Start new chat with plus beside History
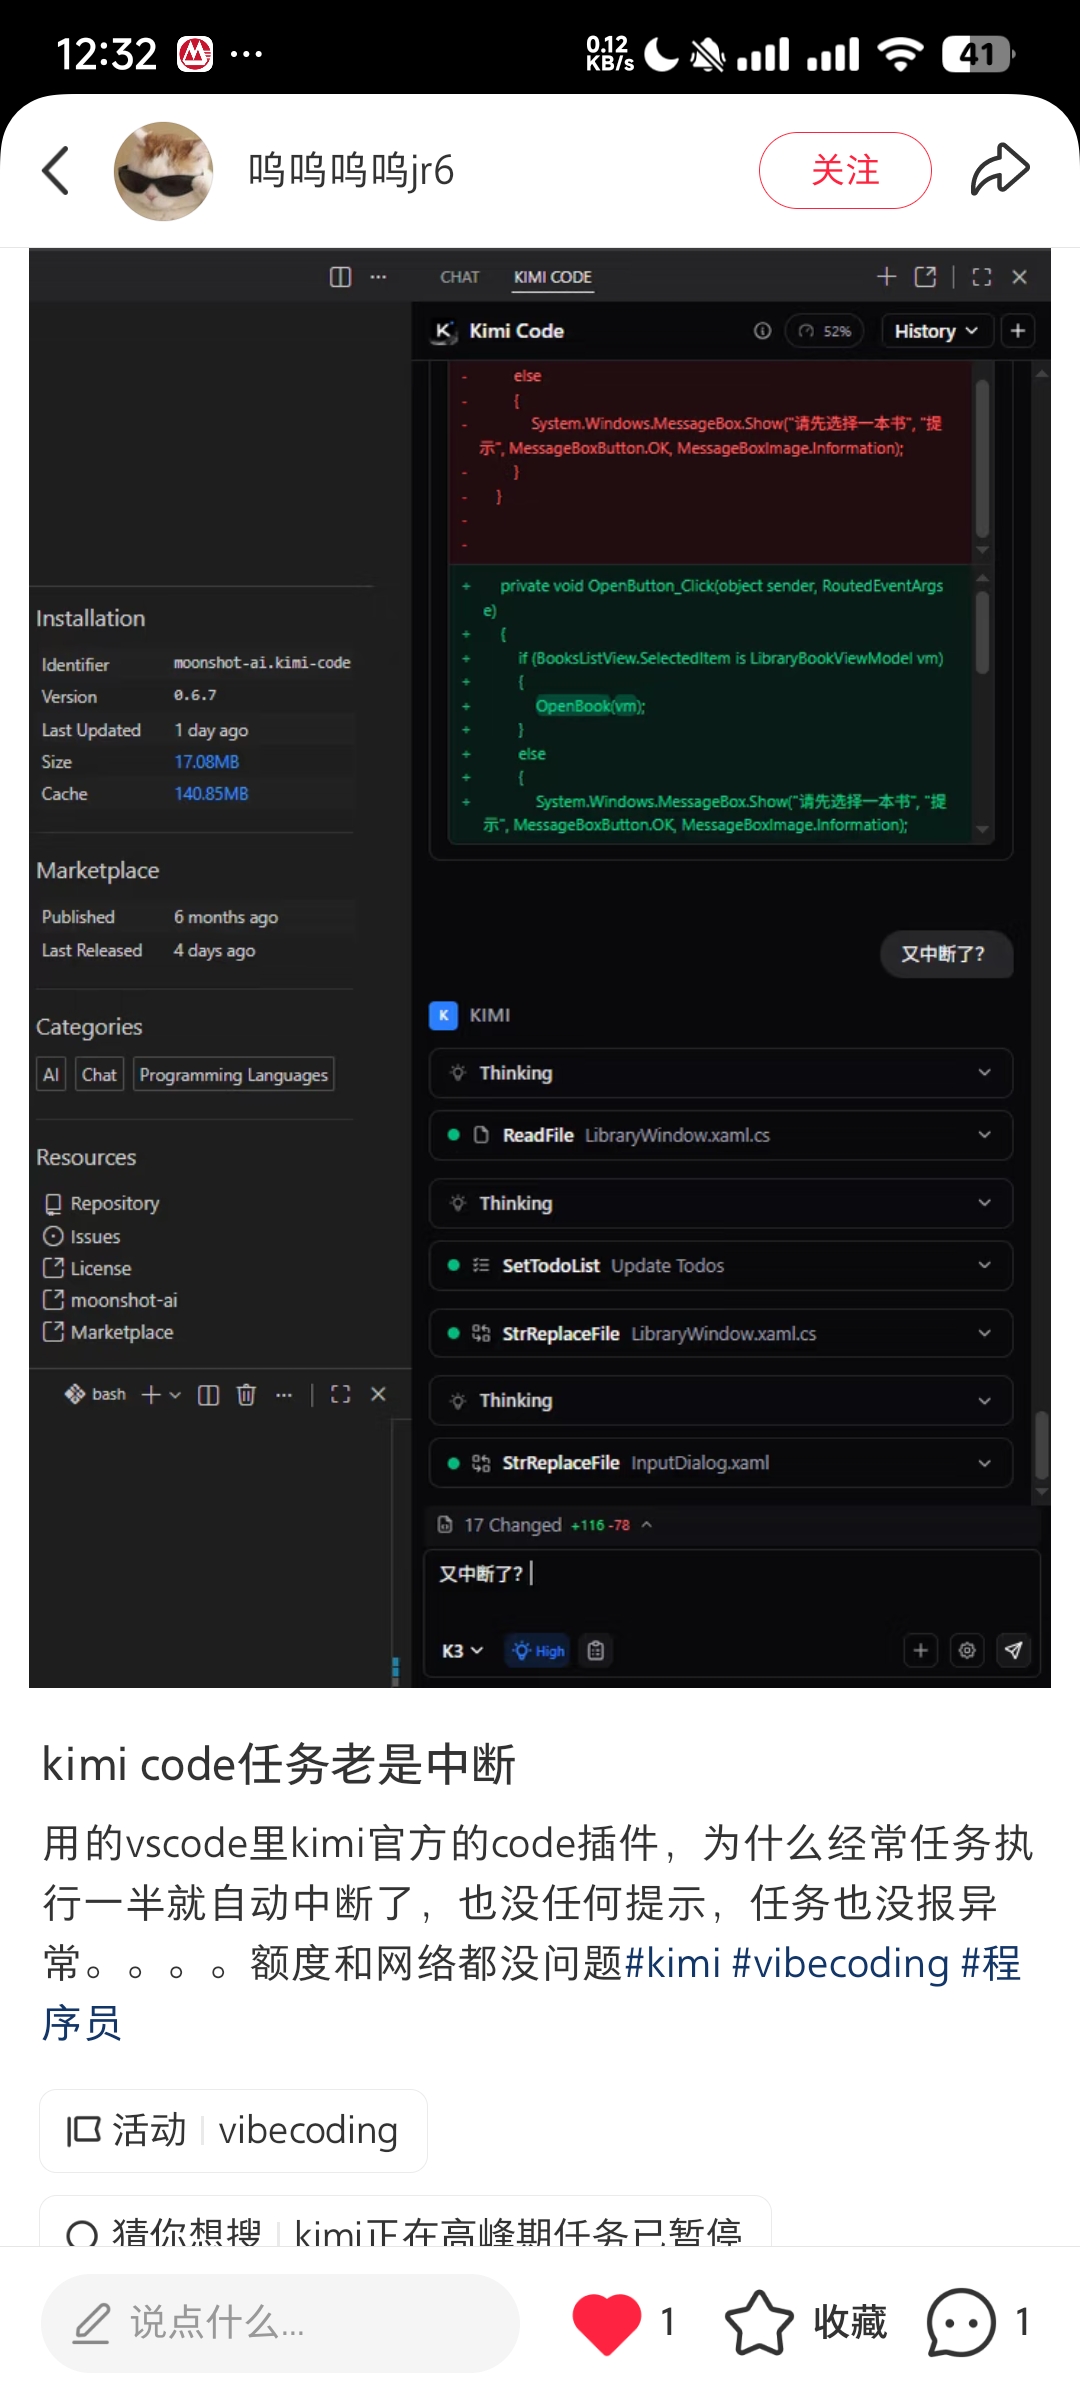1080x2400 pixels. coord(1018,331)
